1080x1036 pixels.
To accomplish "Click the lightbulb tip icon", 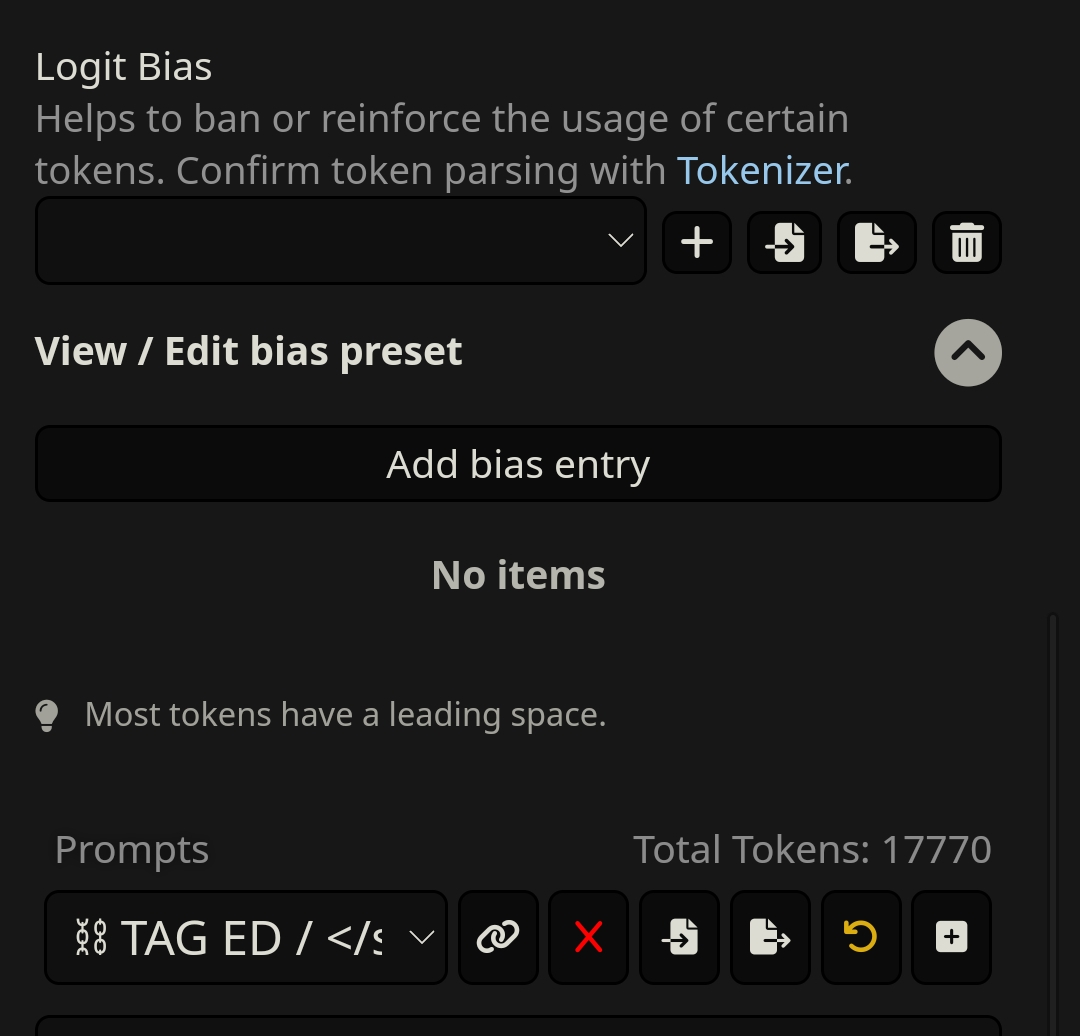I will 47,716.
